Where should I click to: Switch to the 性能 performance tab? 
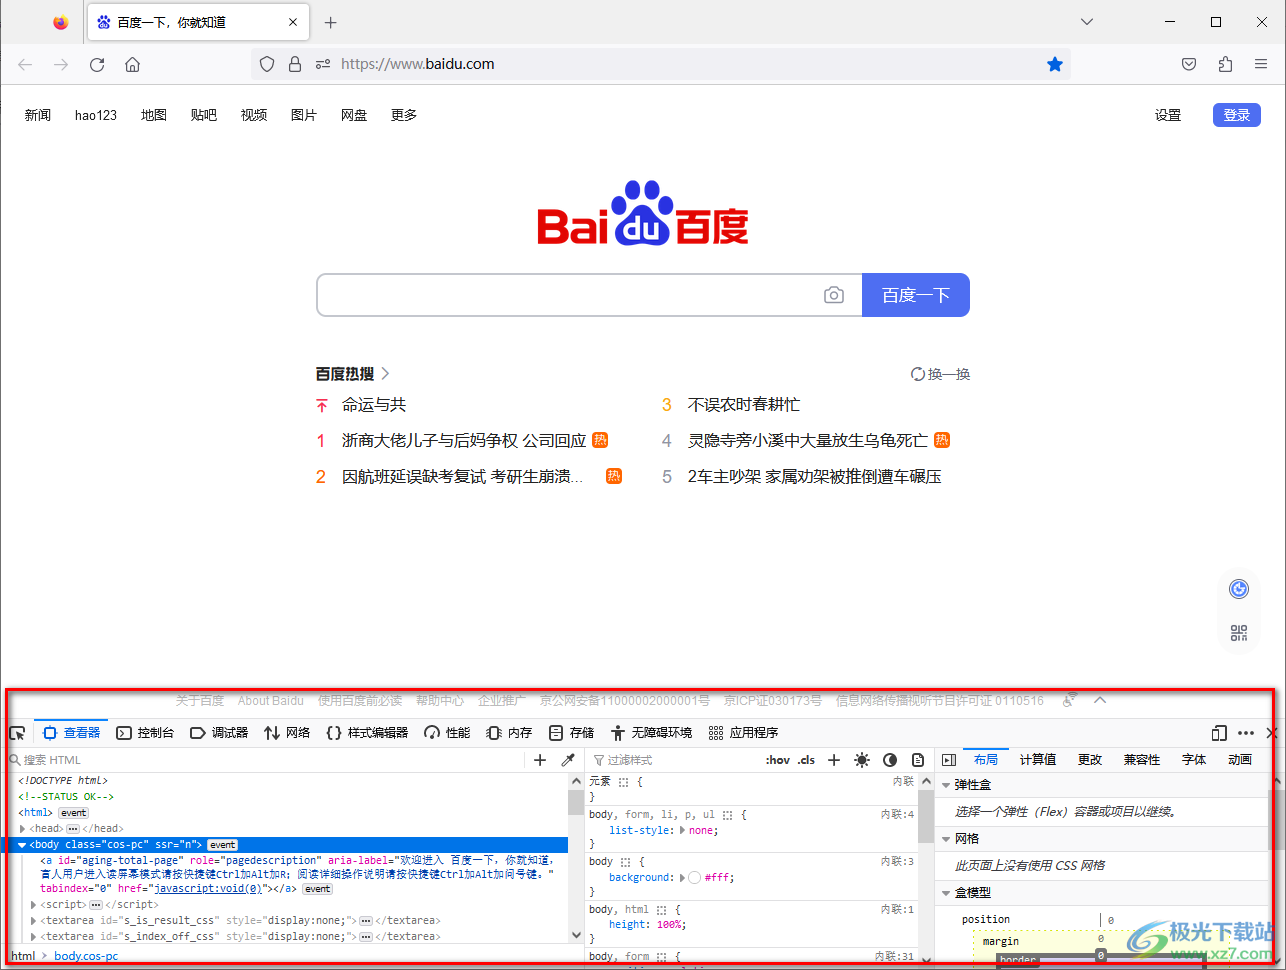(x=447, y=733)
